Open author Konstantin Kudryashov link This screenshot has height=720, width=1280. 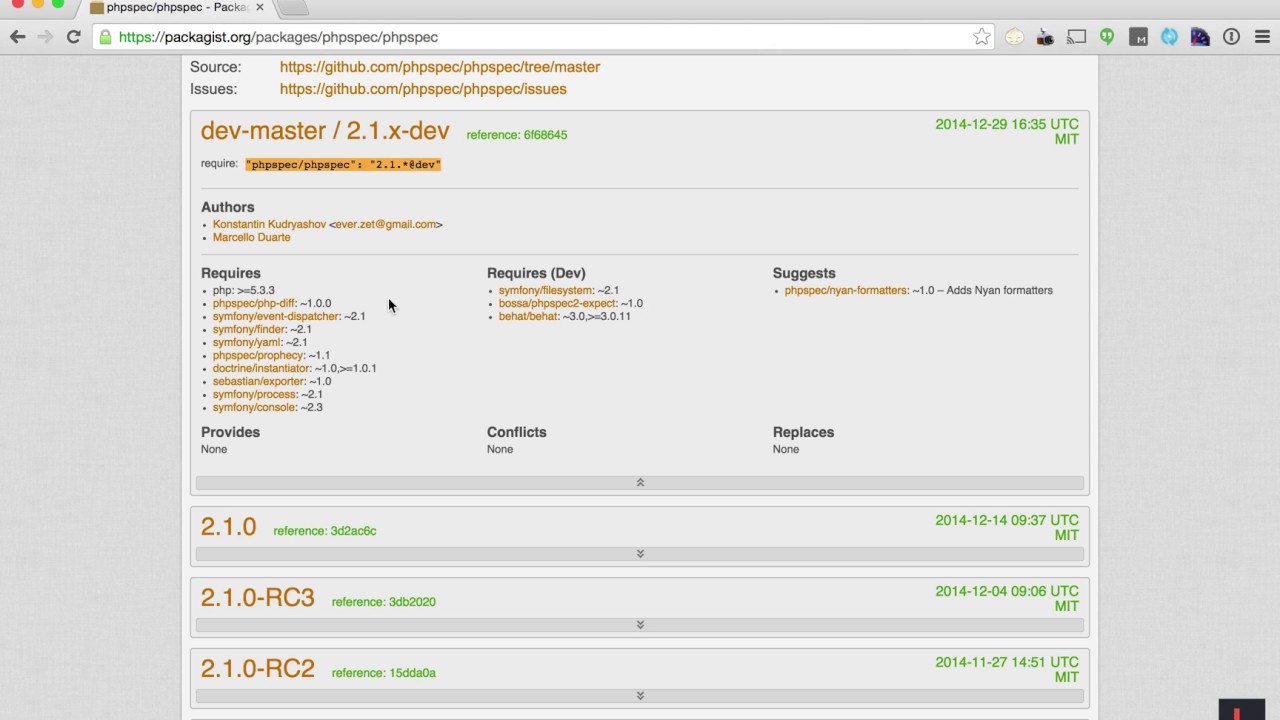[x=269, y=224]
